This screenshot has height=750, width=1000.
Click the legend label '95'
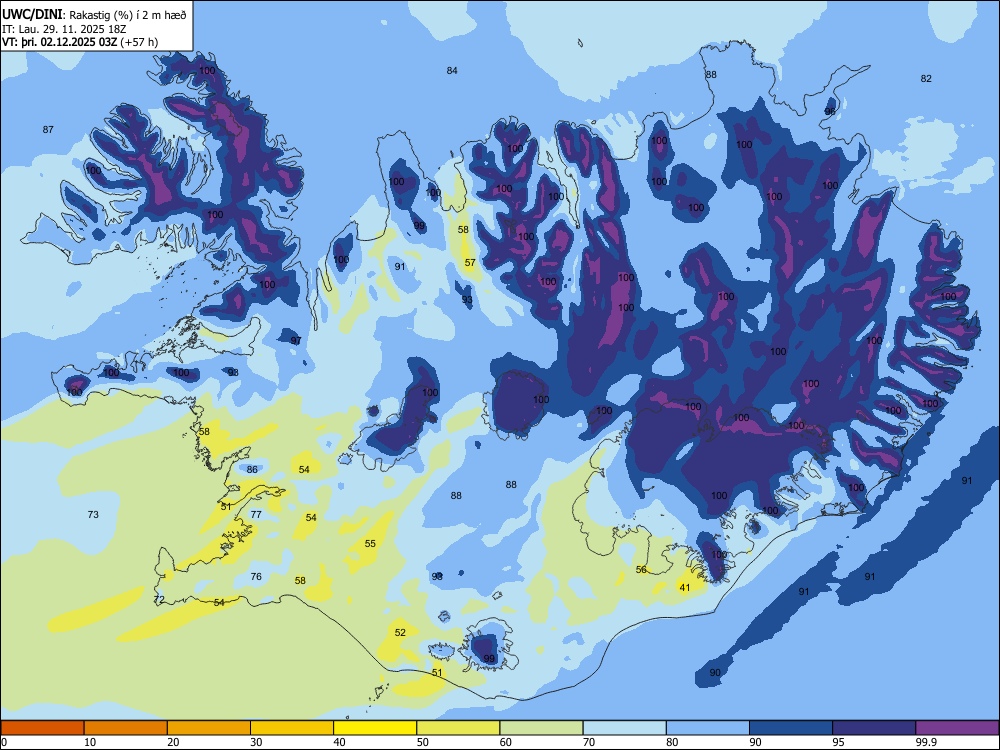click(x=839, y=742)
